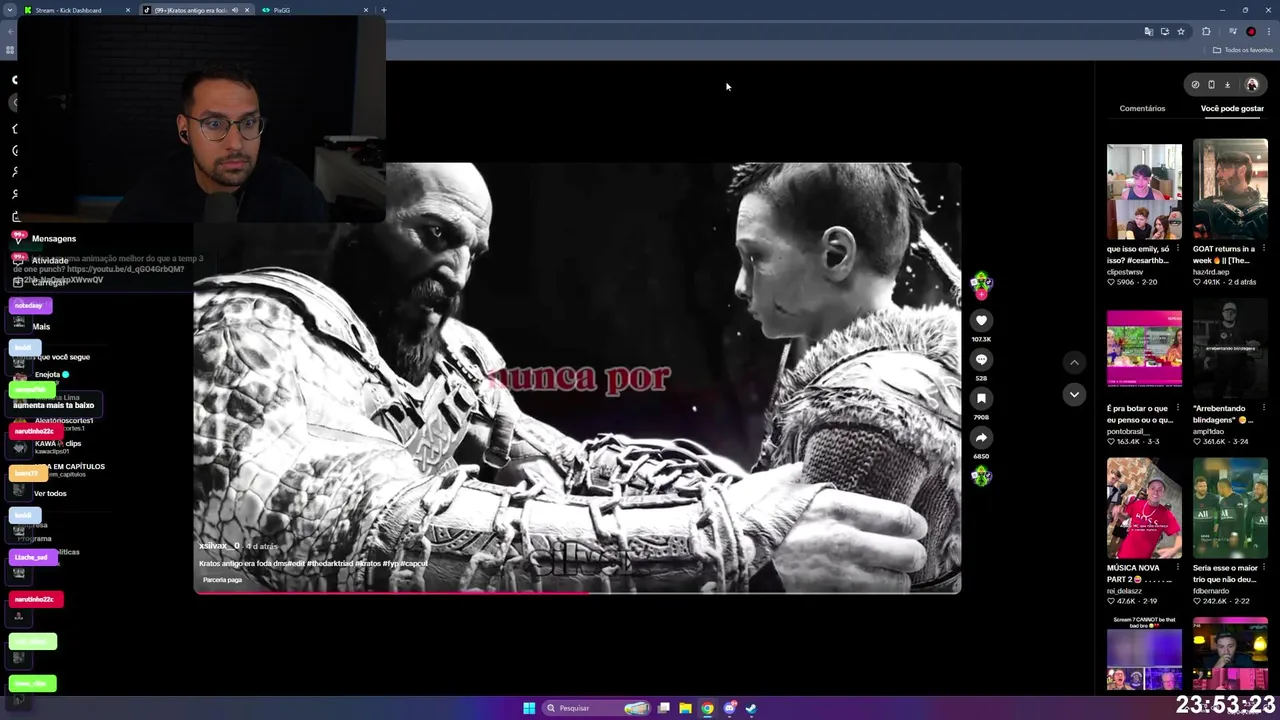Image resolution: width=1280 pixels, height=720 pixels.
Task: Open the Windows Start button
Action: click(x=529, y=708)
